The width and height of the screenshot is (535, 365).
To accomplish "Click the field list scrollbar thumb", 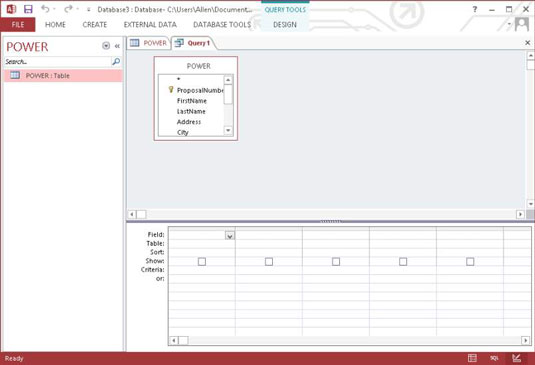I will coord(228,94).
